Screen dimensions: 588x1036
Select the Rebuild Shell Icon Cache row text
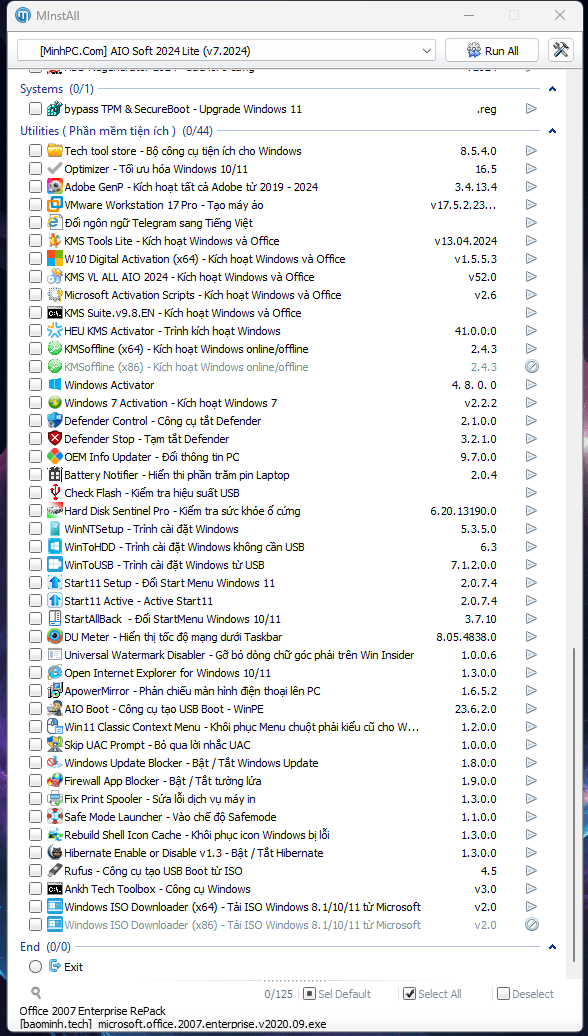tap(196, 834)
